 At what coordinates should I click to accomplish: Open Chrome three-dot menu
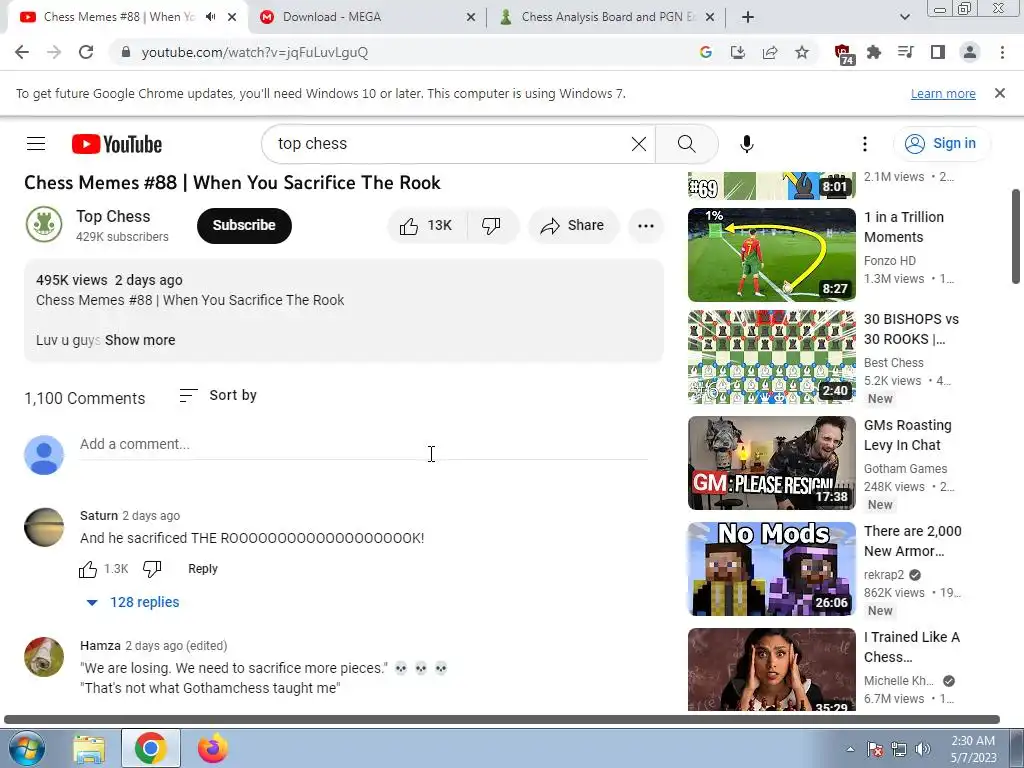coord(1002,52)
